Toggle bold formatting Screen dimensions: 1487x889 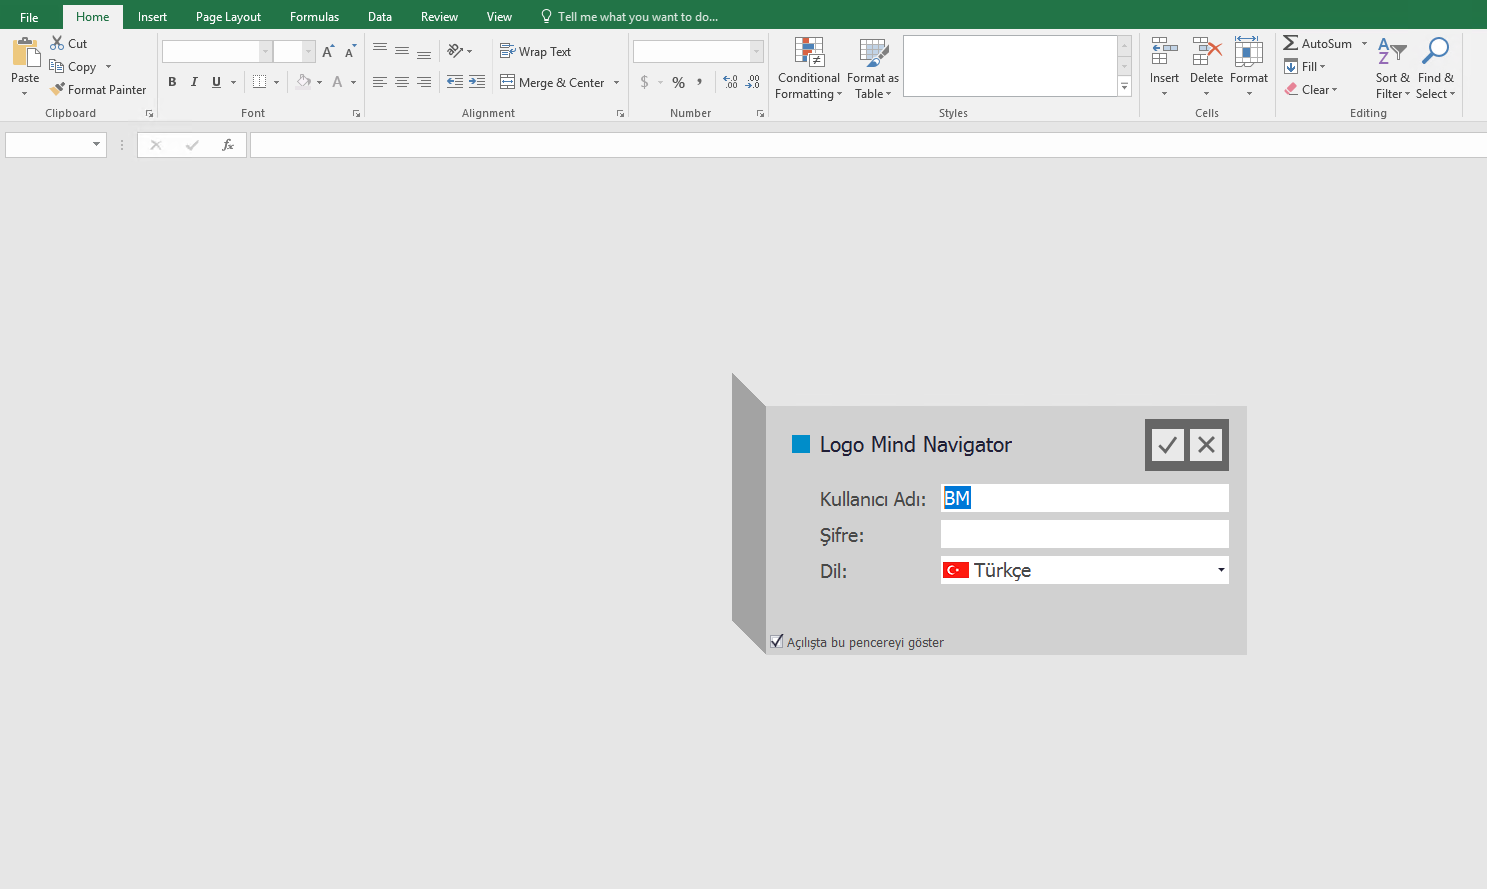172,81
